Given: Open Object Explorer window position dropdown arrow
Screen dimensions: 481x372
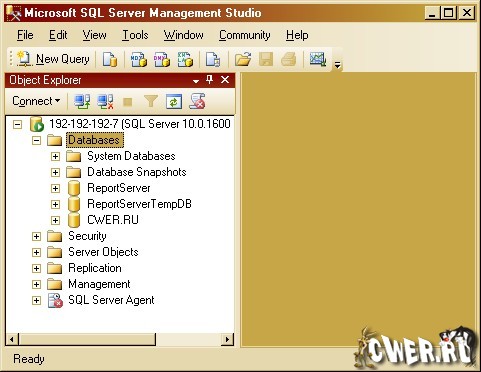Looking at the screenshot, I should tap(196, 81).
